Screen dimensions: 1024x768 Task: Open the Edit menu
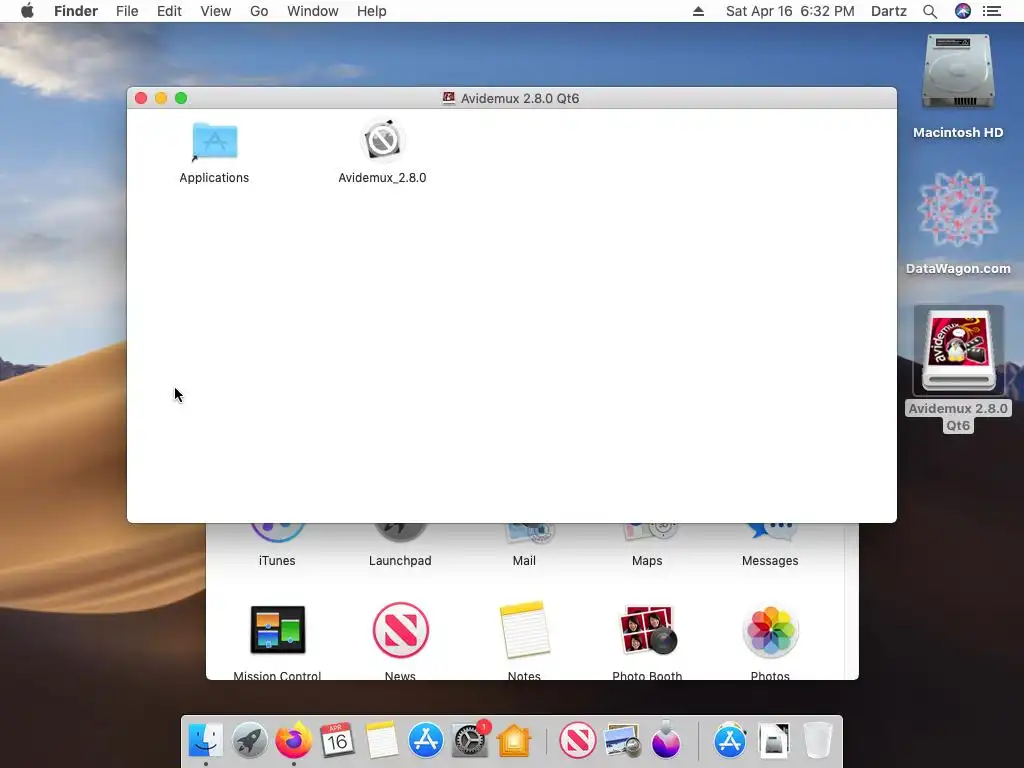169,11
